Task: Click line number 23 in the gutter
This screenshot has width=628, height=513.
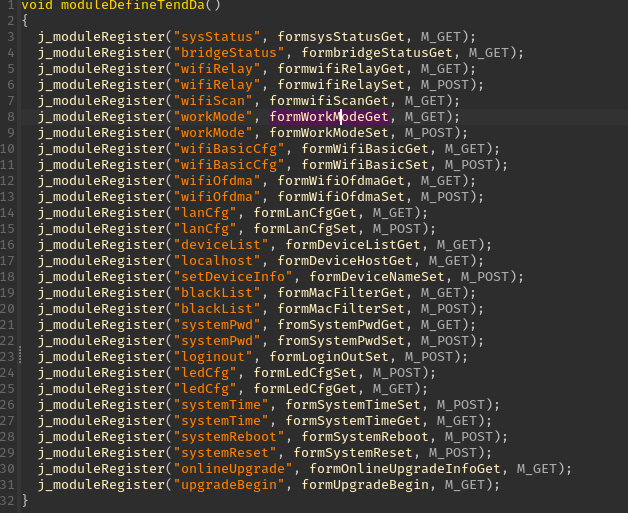Action: [9, 357]
